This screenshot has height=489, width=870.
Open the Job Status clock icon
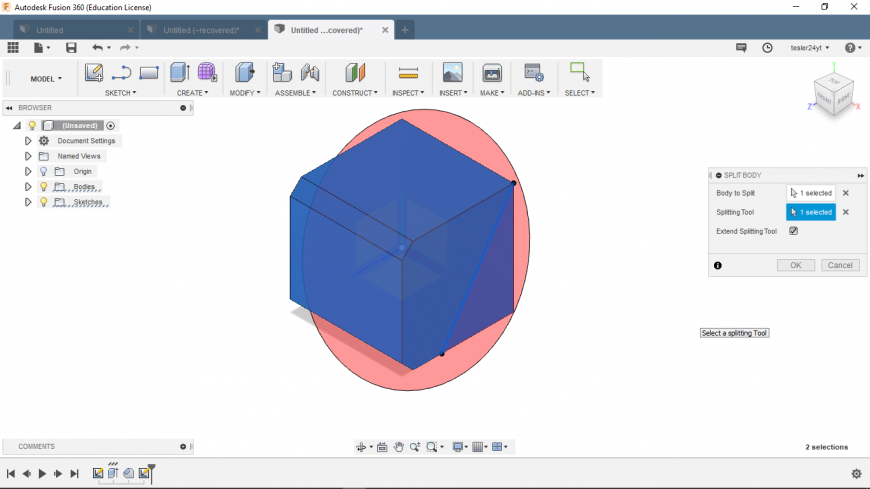[x=767, y=47]
